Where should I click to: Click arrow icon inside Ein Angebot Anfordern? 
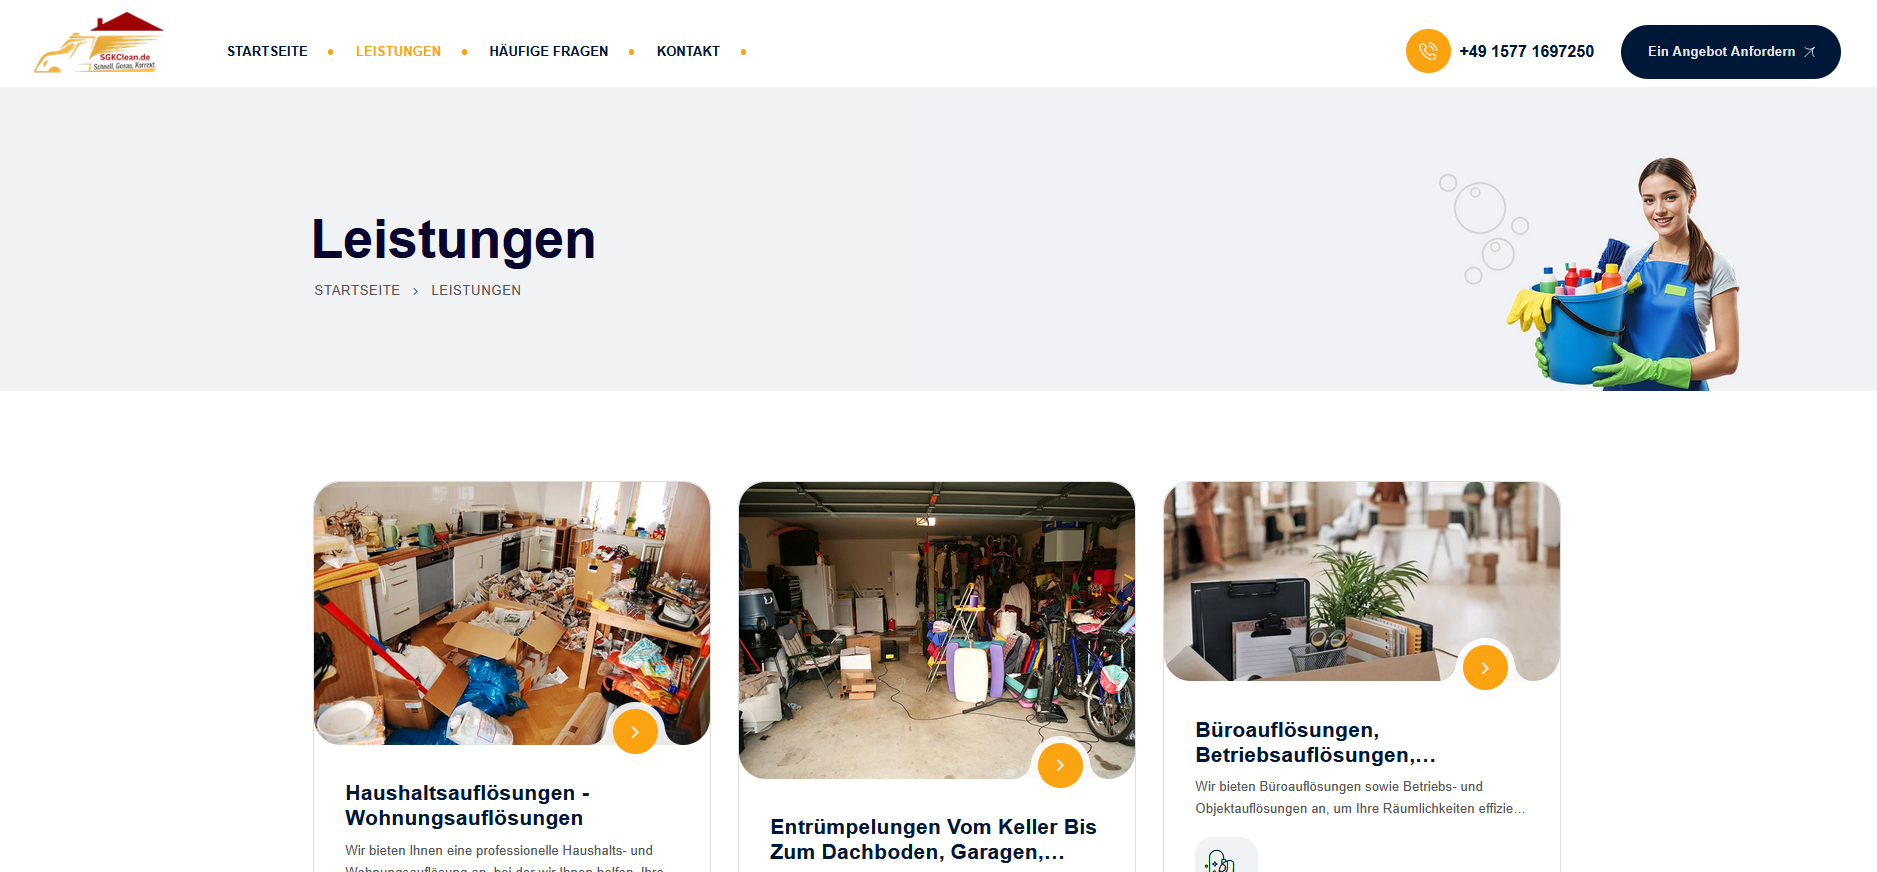(1809, 52)
